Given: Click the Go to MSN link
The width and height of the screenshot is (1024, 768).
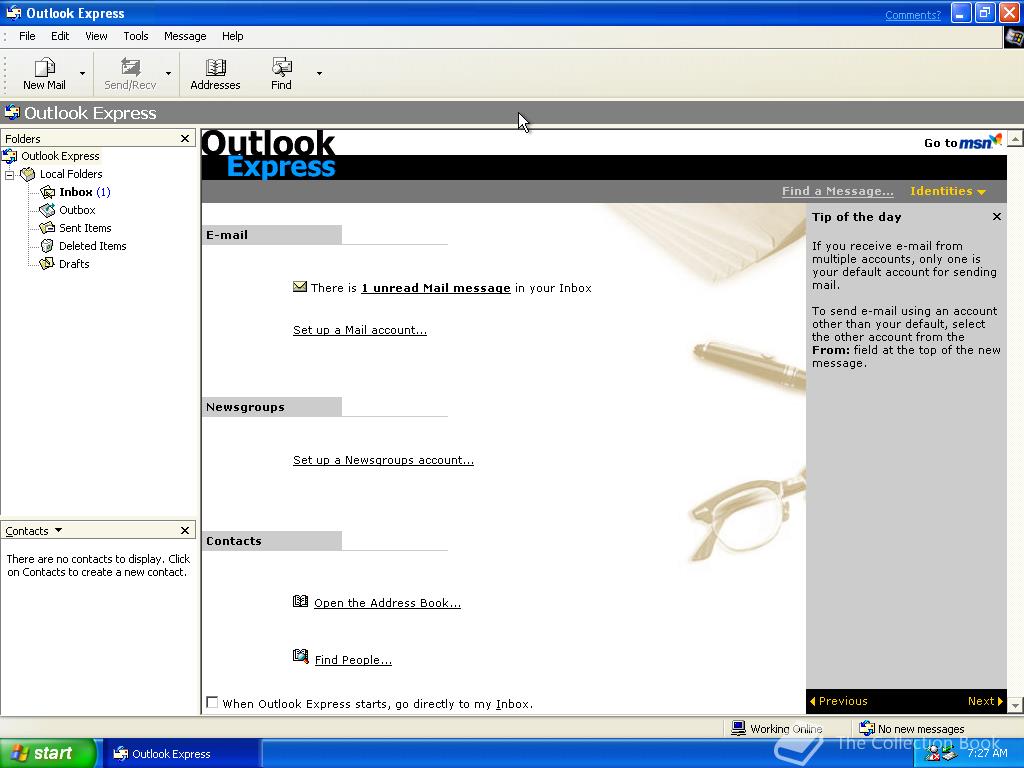Looking at the screenshot, I should pyautogui.click(x=963, y=142).
